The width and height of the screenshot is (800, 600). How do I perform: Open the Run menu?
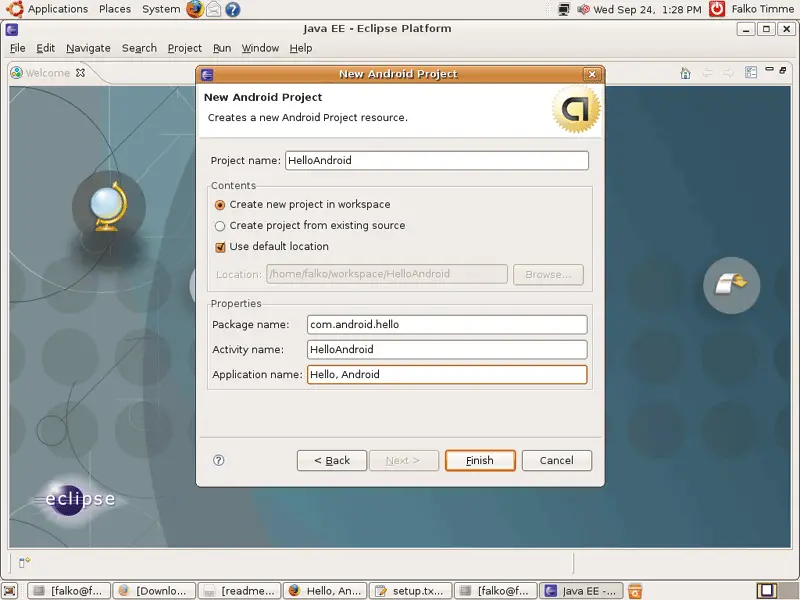(222, 48)
